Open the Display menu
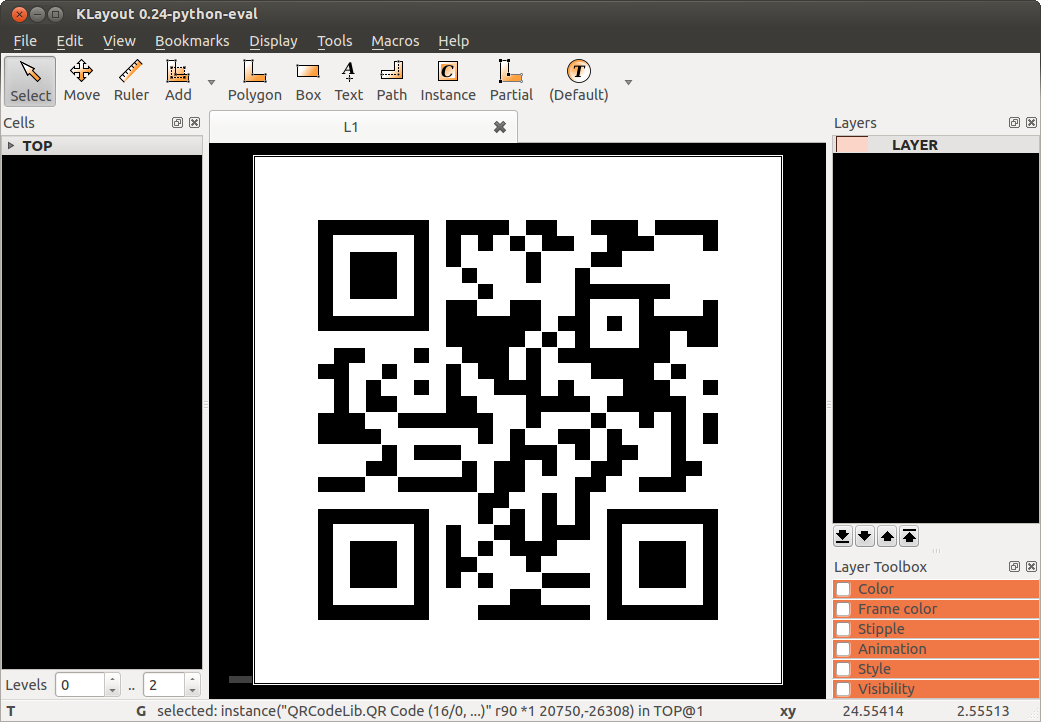This screenshot has height=722, width=1041. point(273,41)
